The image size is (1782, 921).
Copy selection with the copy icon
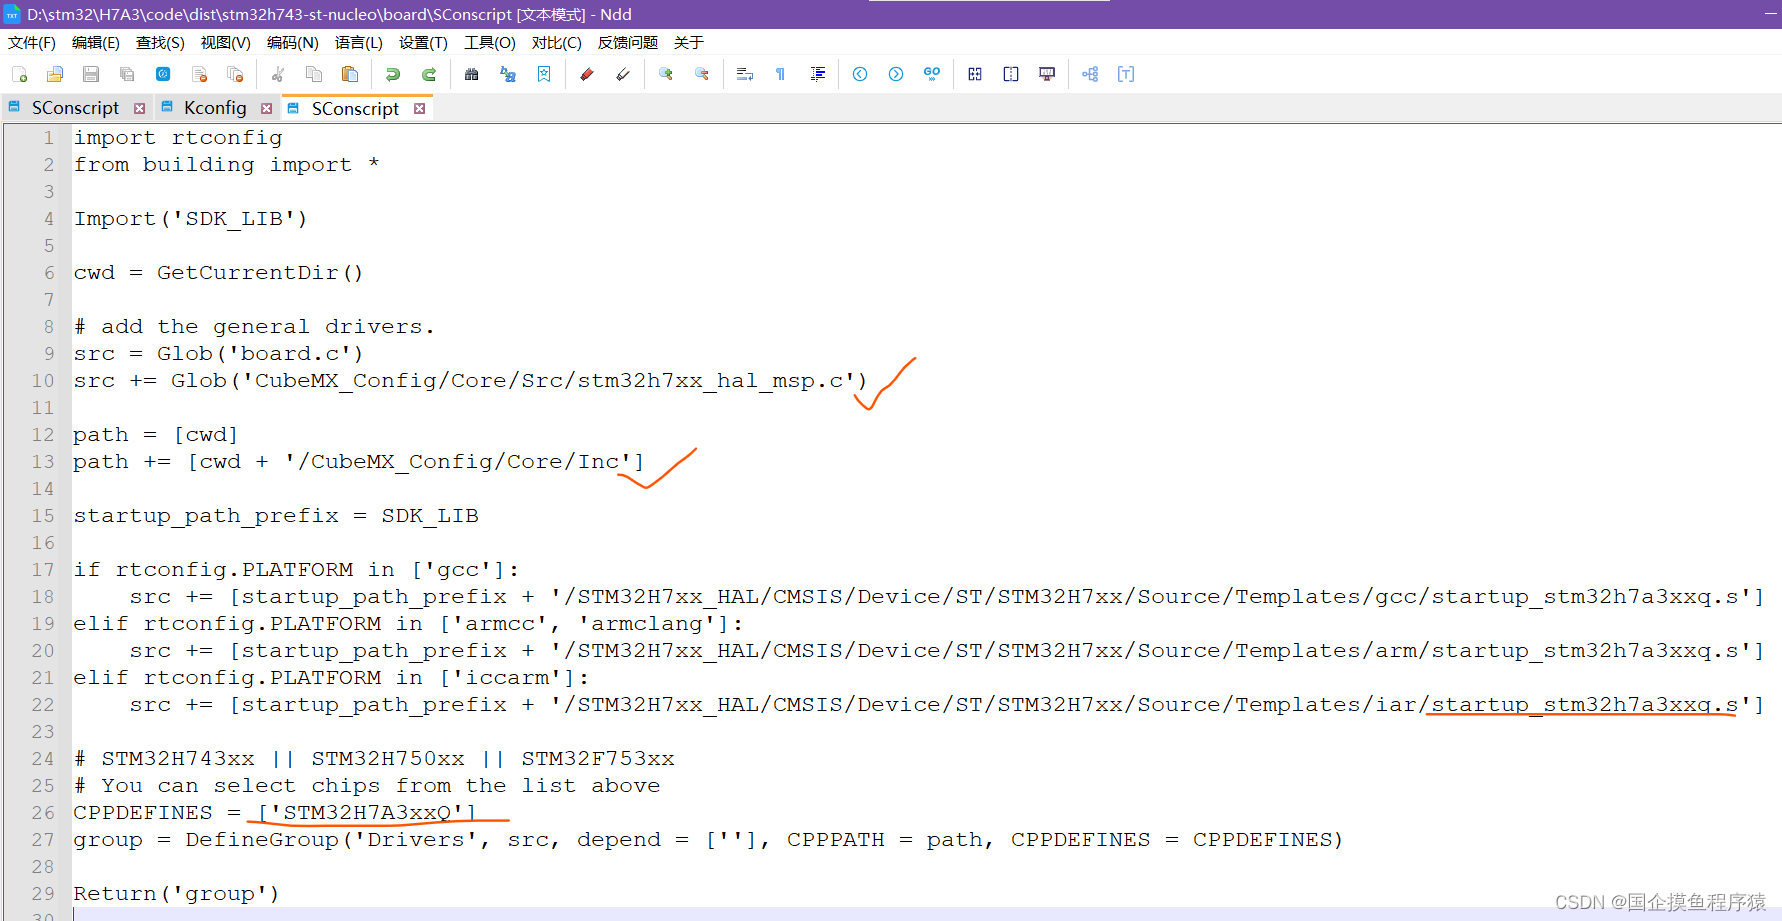314,74
